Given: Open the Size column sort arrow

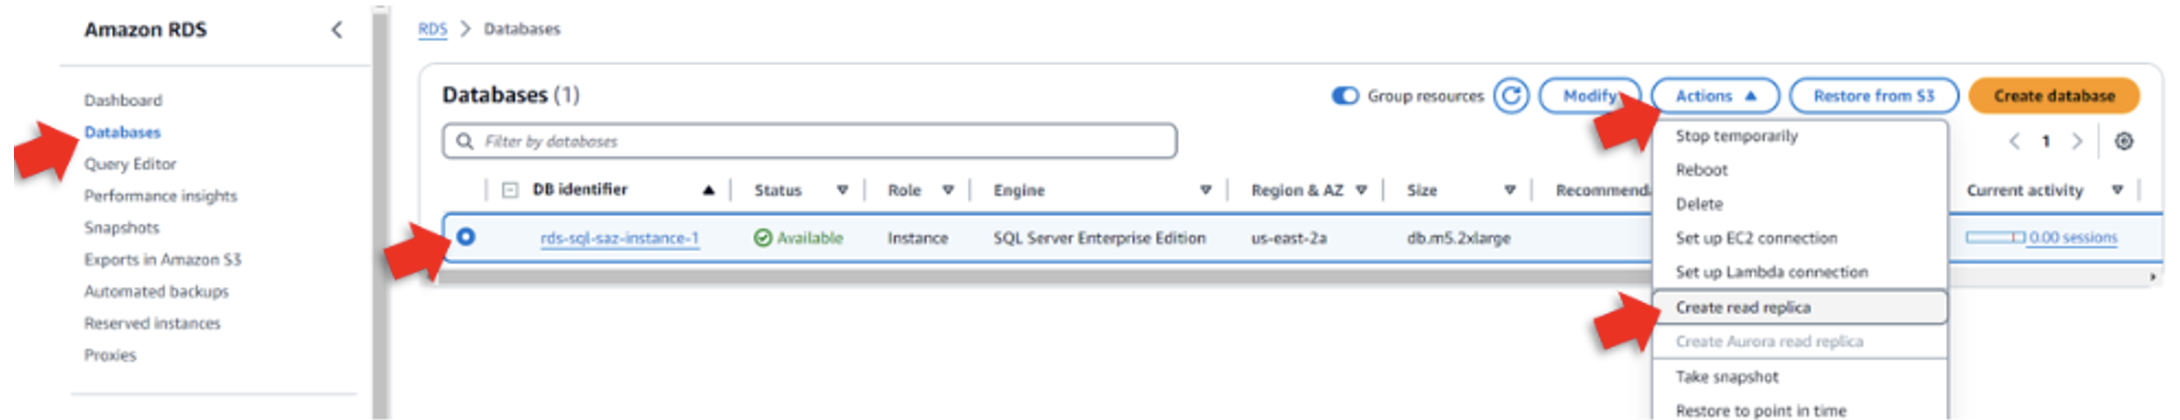Looking at the screenshot, I should pos(1510,190).
